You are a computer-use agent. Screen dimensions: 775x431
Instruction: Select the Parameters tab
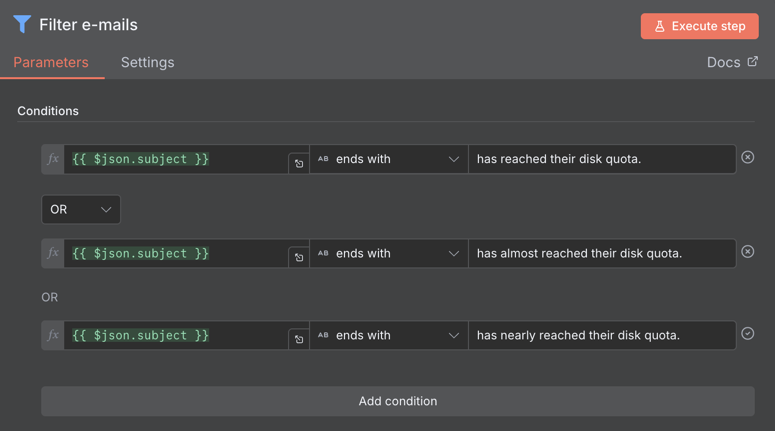[x=51, y=62]
